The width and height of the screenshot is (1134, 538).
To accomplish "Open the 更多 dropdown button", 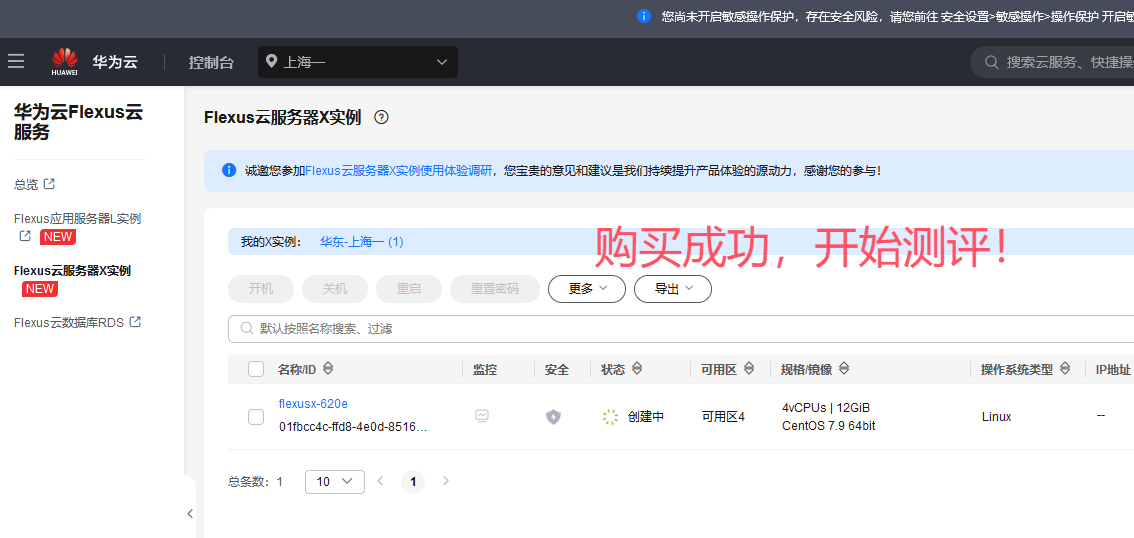I will [587, 289].
